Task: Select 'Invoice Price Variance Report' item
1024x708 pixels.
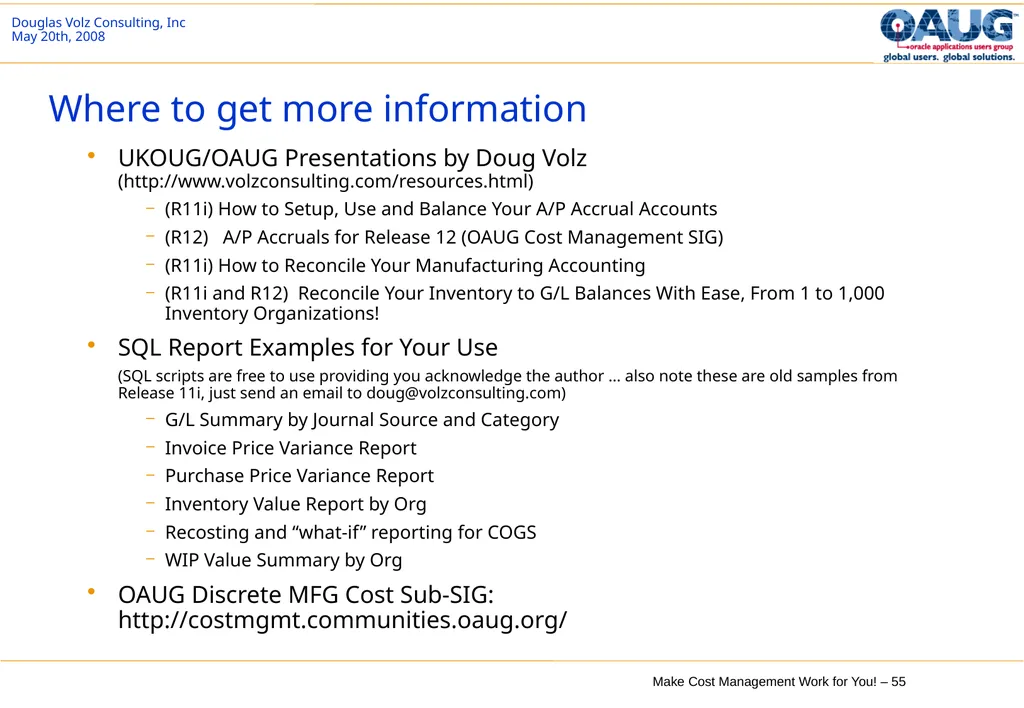Action: (x=291, y=448)
